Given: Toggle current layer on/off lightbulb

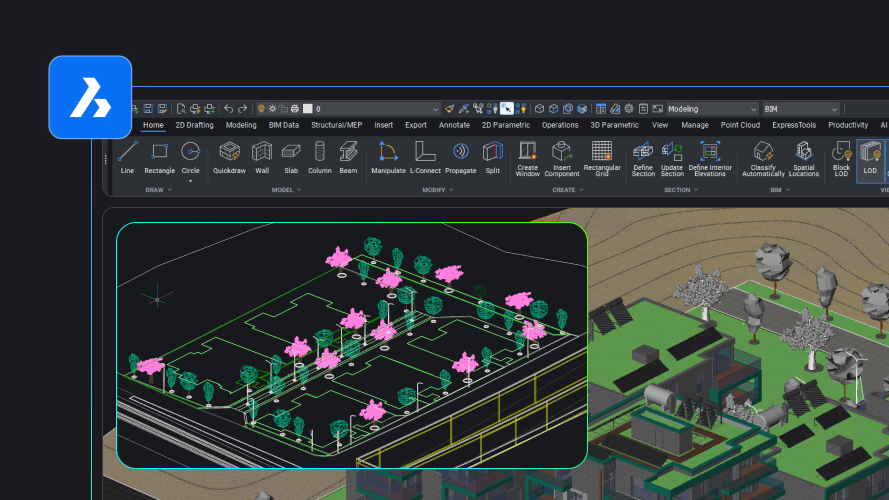Looking at the screenshot, I should point(261,109).
